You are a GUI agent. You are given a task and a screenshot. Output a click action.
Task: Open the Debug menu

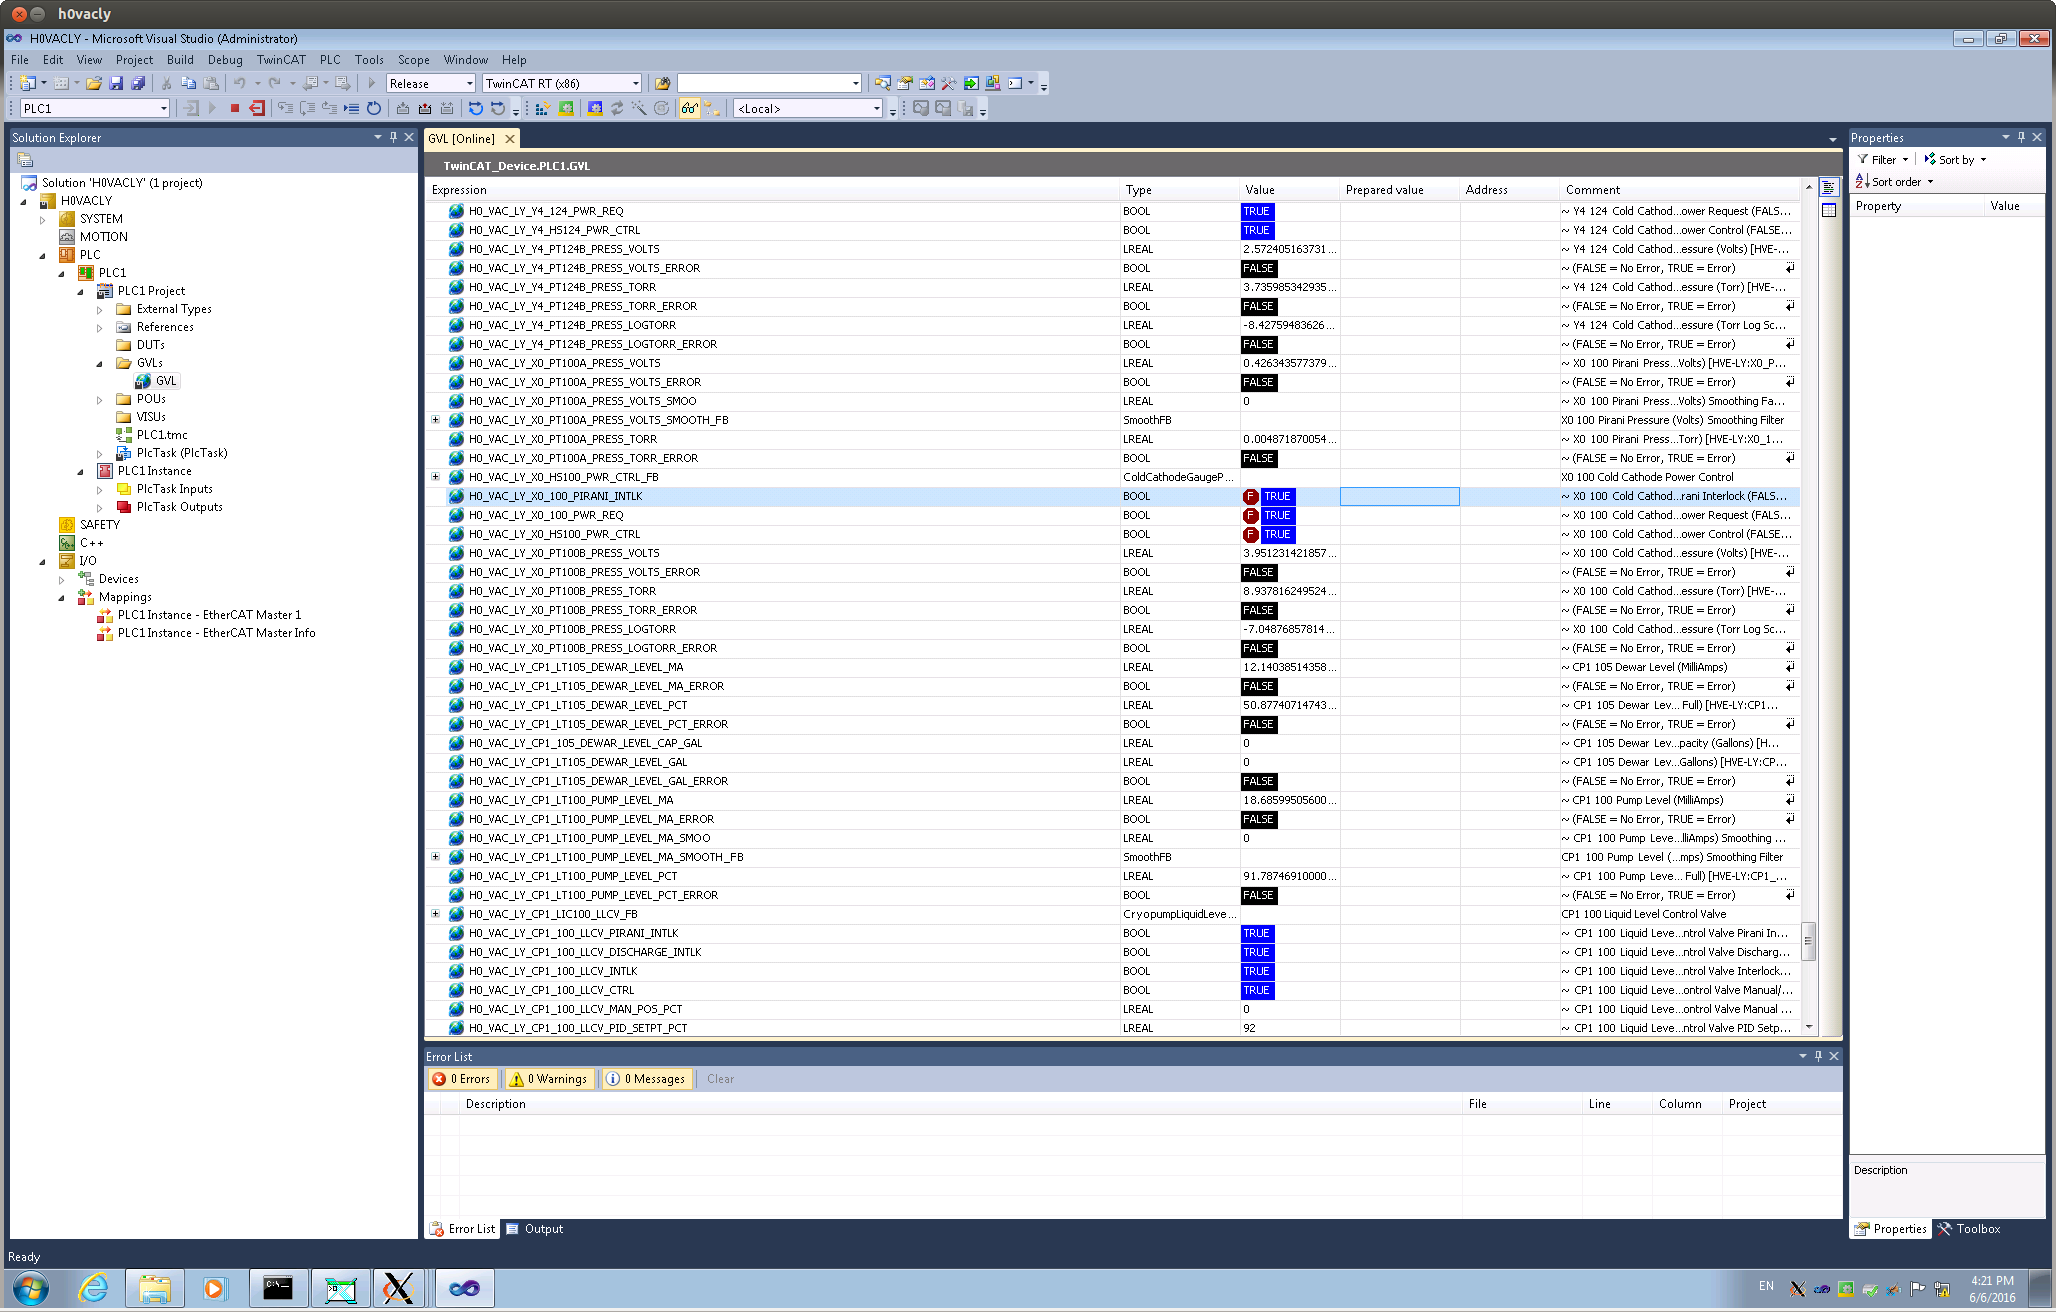point(225,60)
